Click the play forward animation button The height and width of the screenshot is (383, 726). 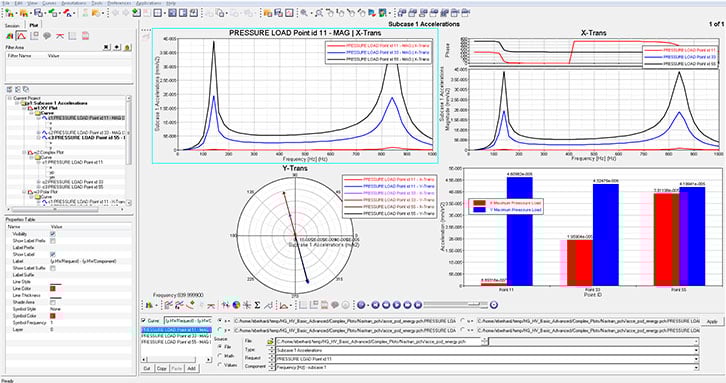[397, 305]
